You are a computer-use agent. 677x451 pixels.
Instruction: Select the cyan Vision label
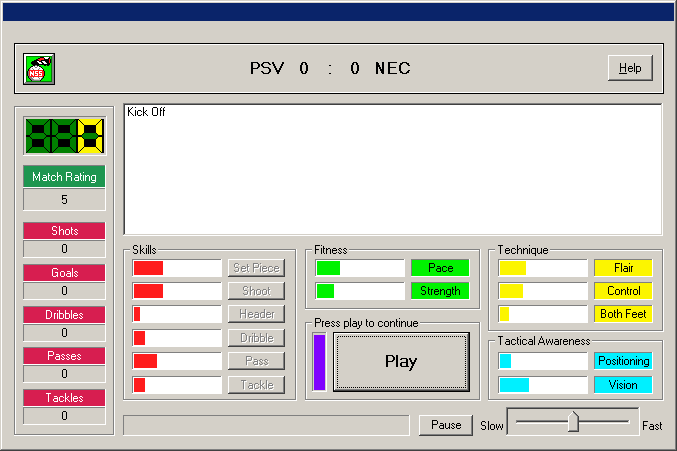(623, 385)
